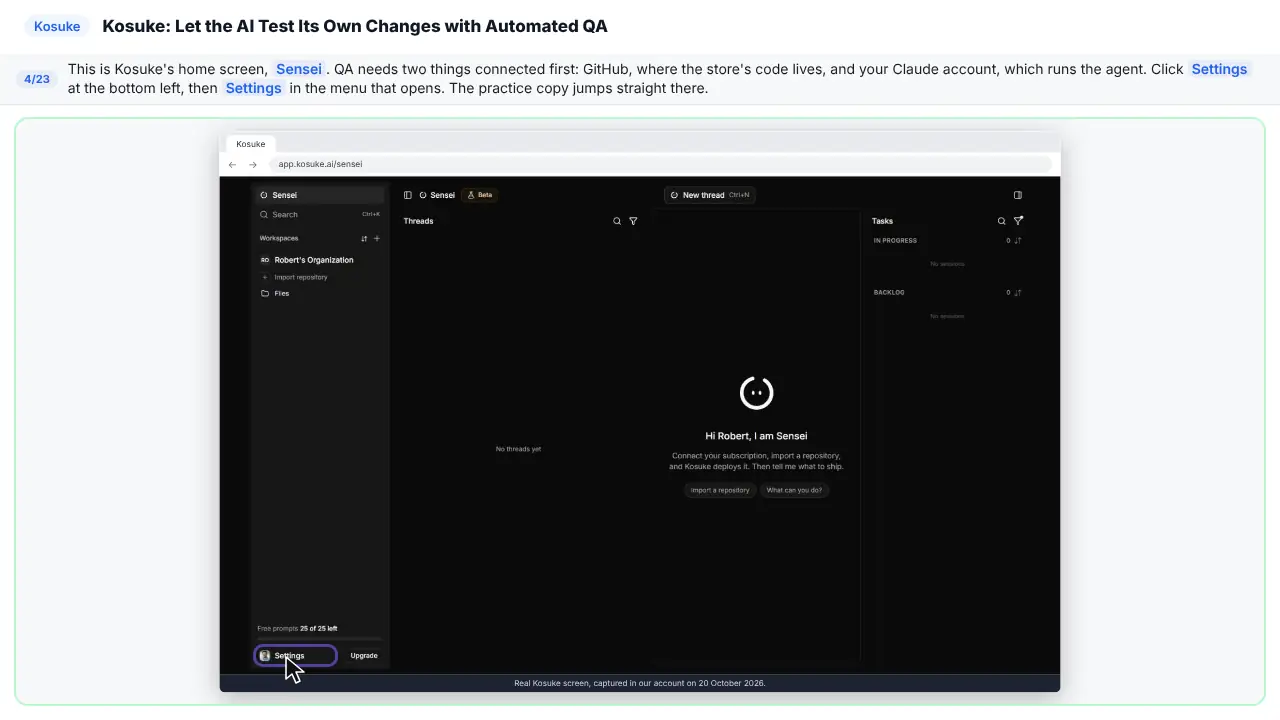Click the Sensei face logo
Screen dimensions: 1280x720
[x=756, y=393]
